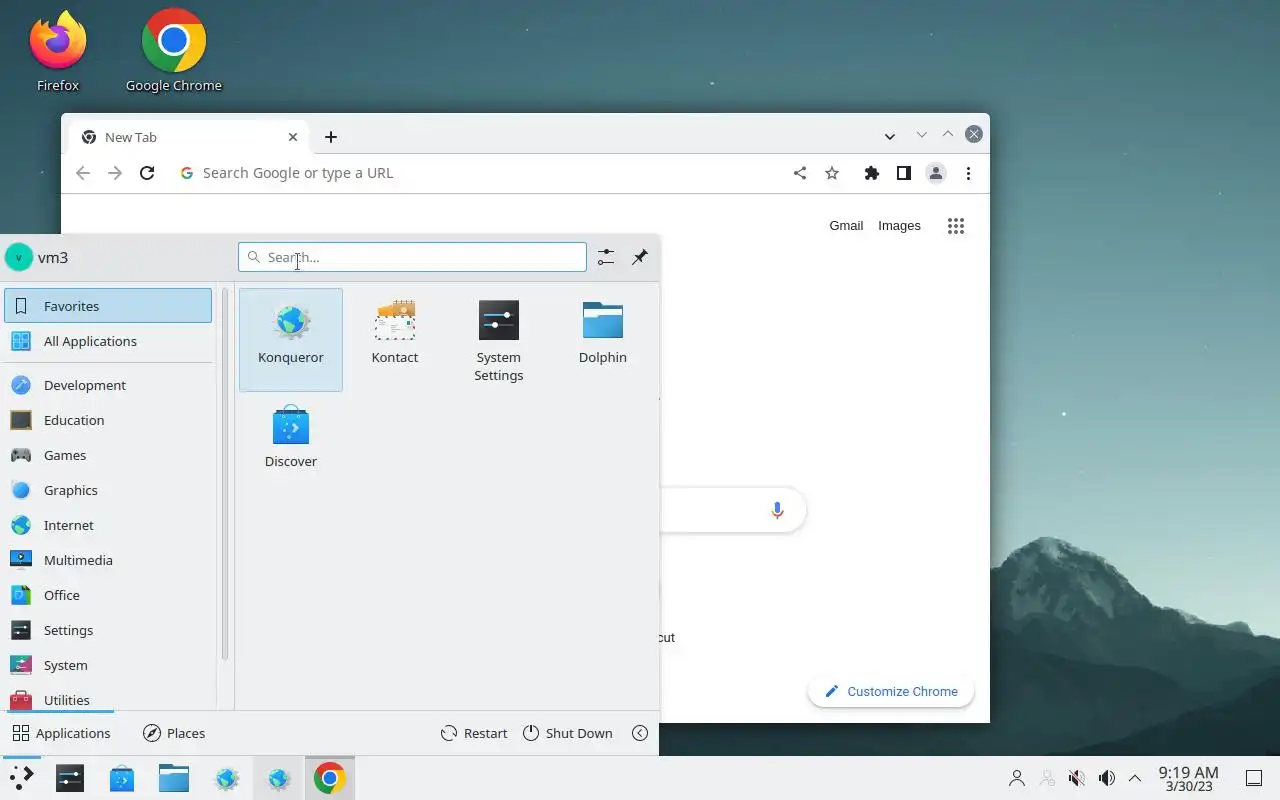Open Multimedia category

click(108, 560)
